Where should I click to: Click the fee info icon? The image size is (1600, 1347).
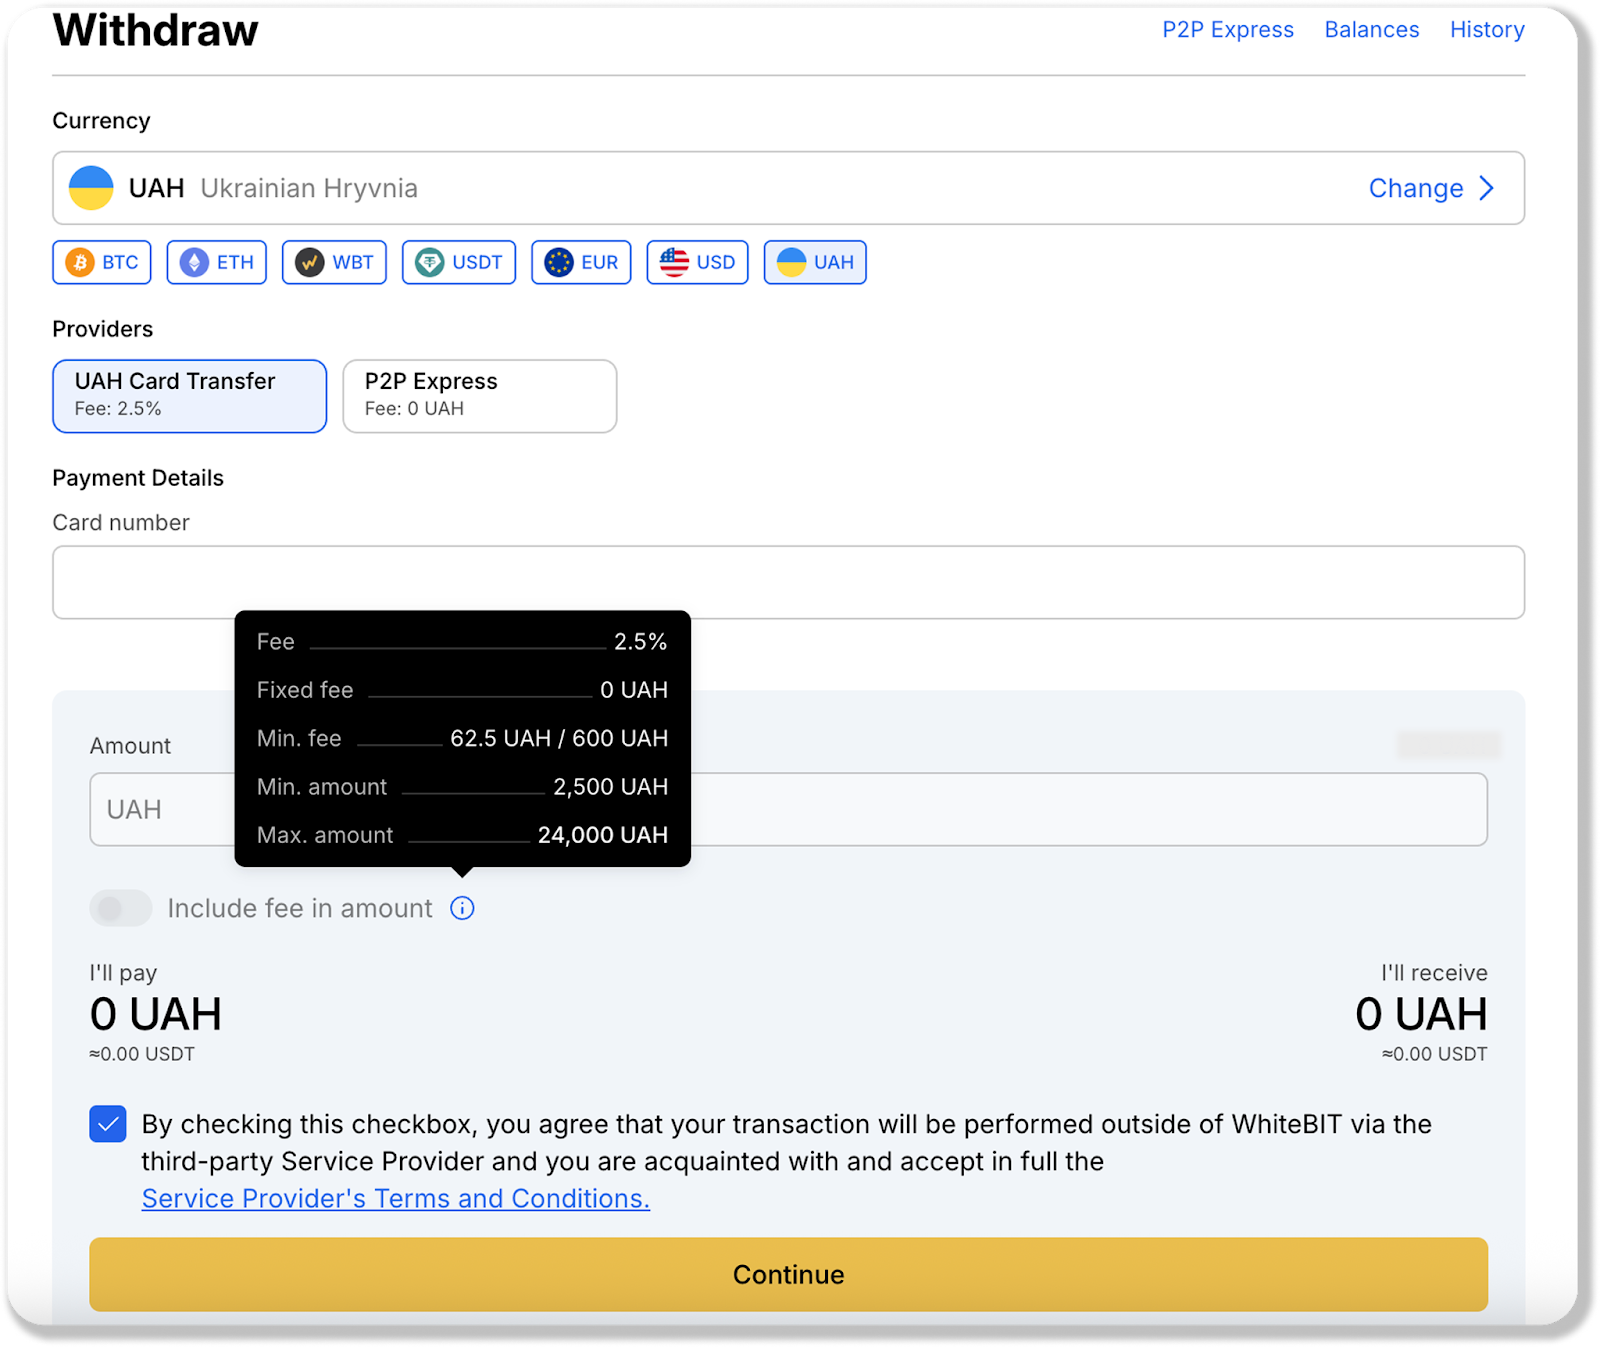click(x=462, y=908)
